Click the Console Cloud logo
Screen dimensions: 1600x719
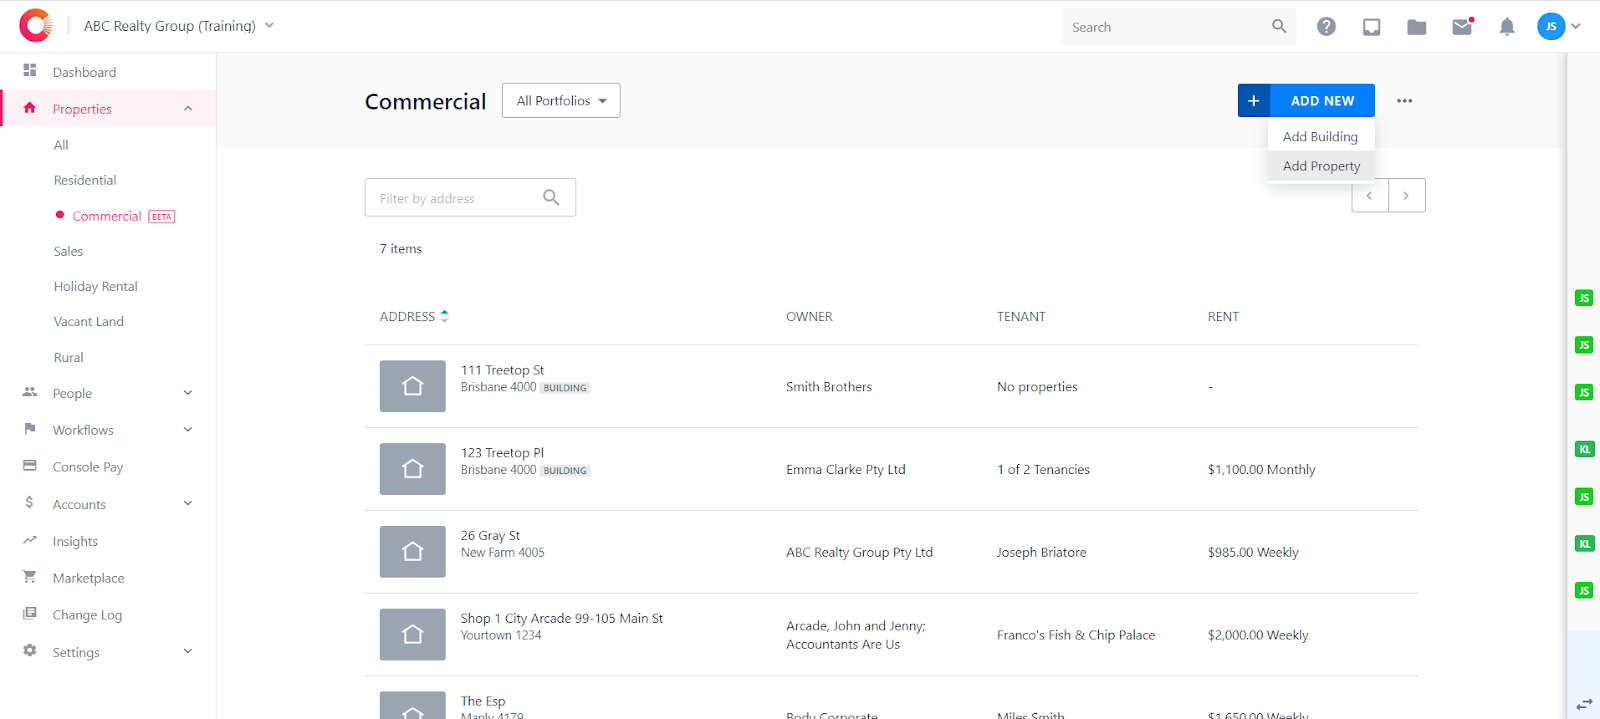point(35,26)
